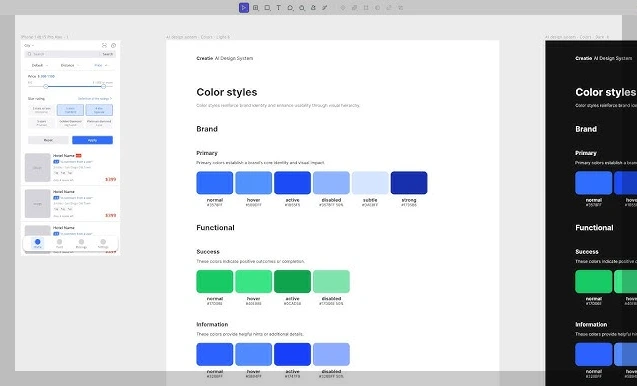
Task: Click the scan icon in phone mockup header
Action: click(x=104, y=46)
